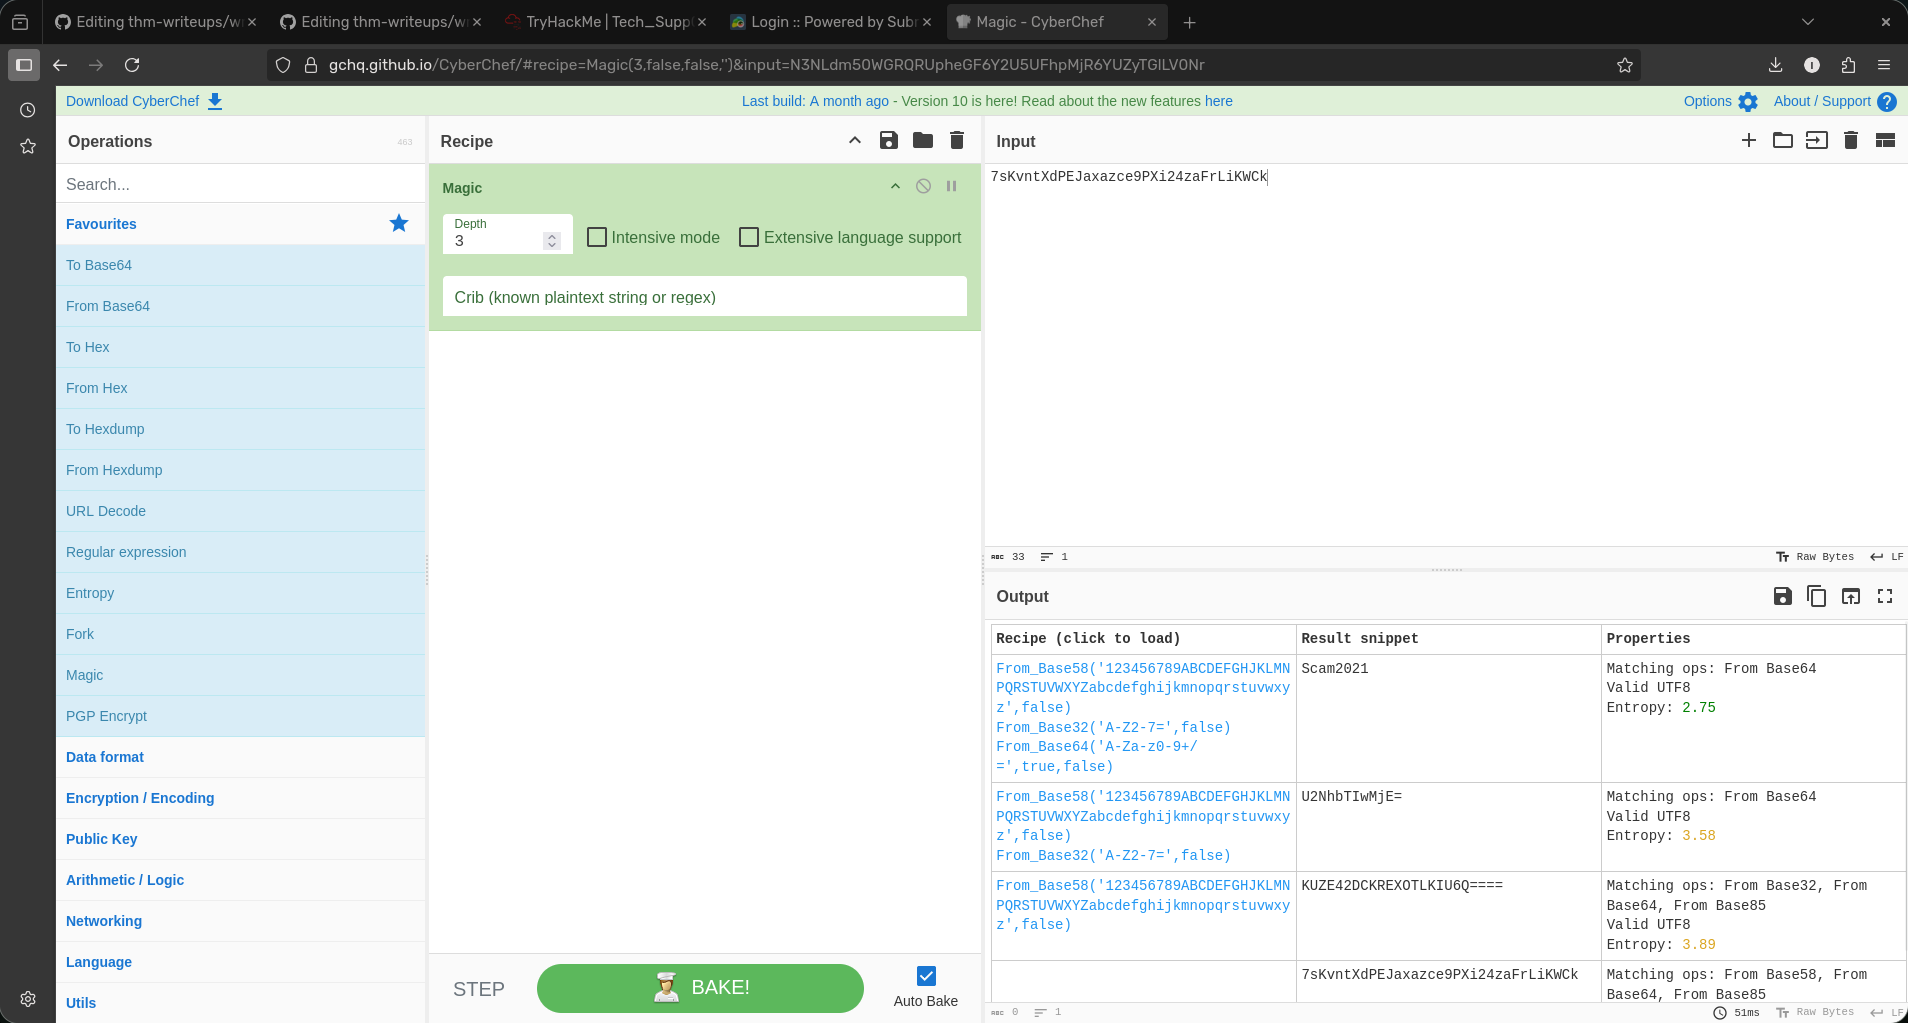The height and width of the screenshot is (1023, 1908).
Task: Enable Intensive mode checkbox
Action: point(597,237)
